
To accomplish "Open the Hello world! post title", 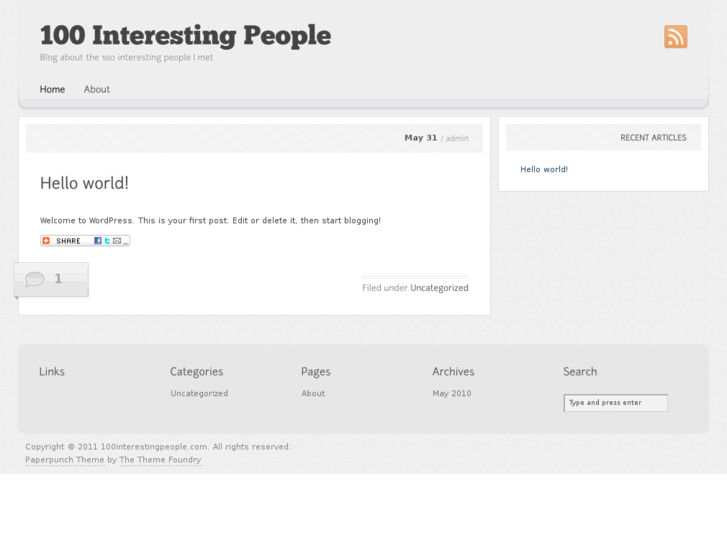I will pos(84,183).
